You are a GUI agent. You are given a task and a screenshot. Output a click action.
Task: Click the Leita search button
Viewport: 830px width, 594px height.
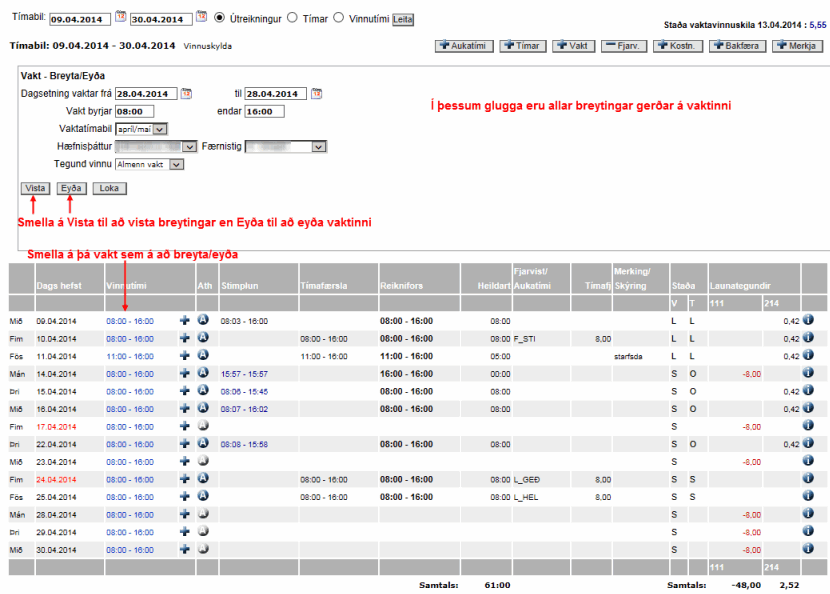403,20
